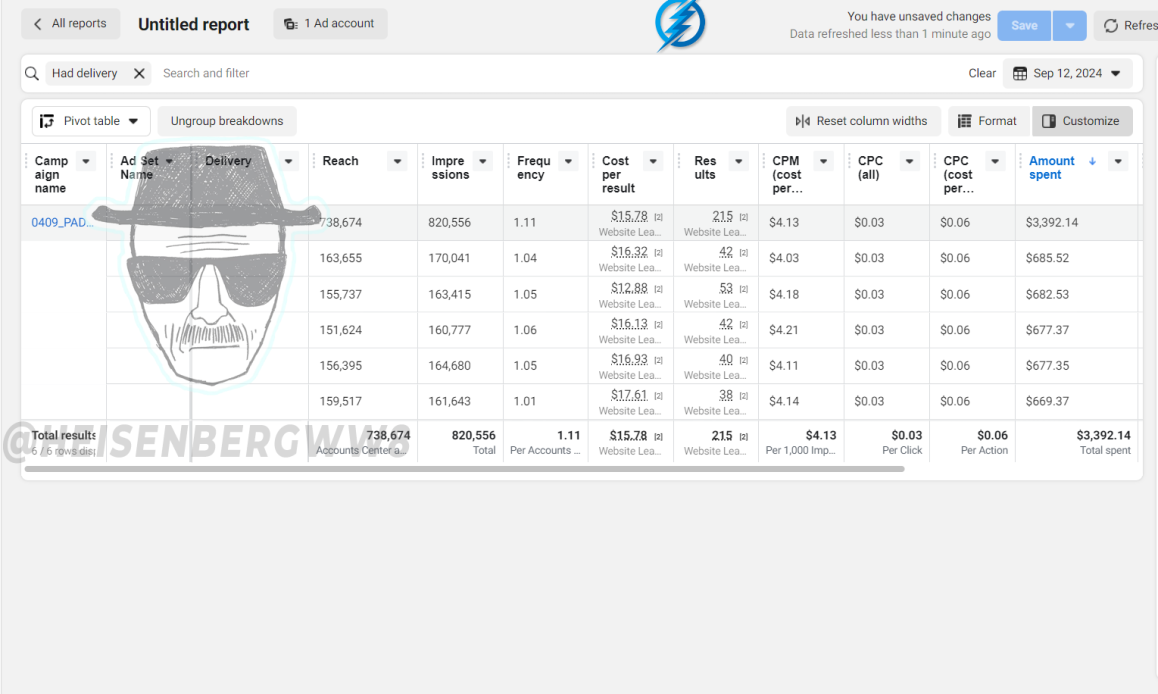The image size is (1158, 694).
Task: Click the total 215 results value
Action: [722, 436]
